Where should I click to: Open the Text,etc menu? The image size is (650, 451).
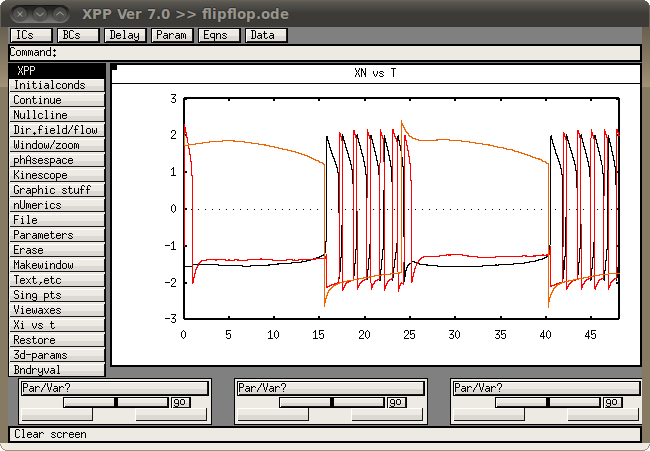[x=57, y=280]
